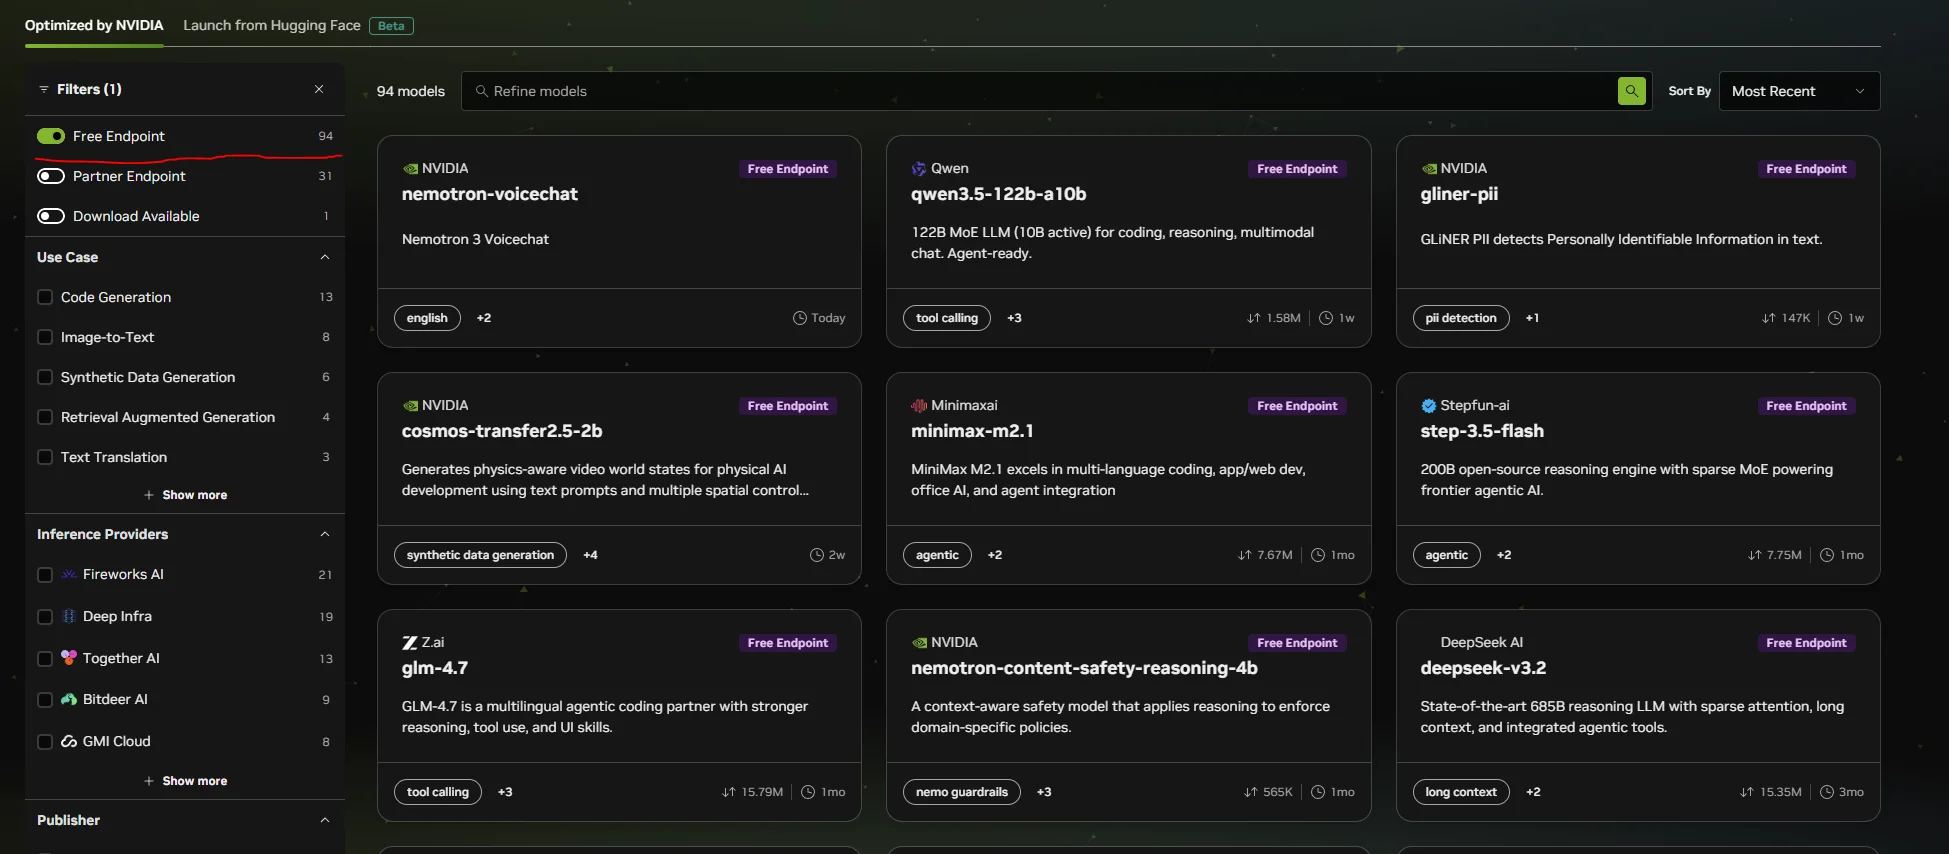Click the Refine models search field
The image size is (1949, 854).
[x=1040, y=91]
